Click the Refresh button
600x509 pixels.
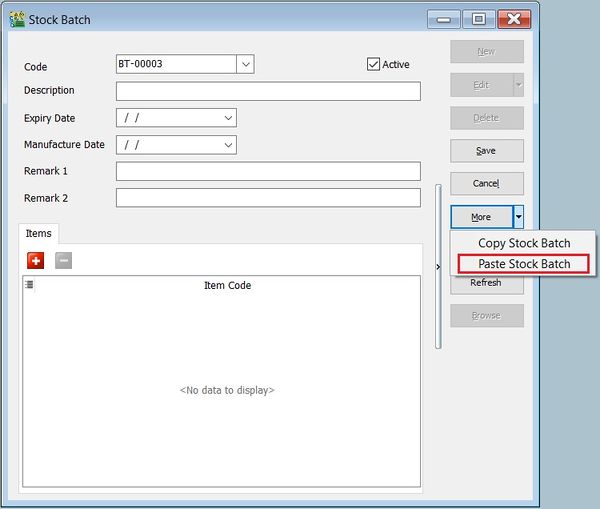click(486, 283)
